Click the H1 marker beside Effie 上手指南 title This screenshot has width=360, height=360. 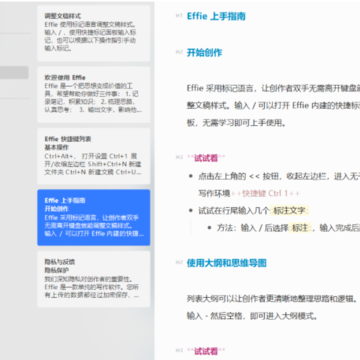(179, 16)
